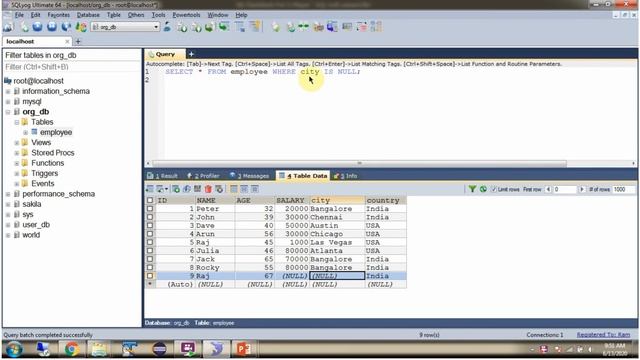
Task: Collapse the org_db database node
Action: (8, 112)
